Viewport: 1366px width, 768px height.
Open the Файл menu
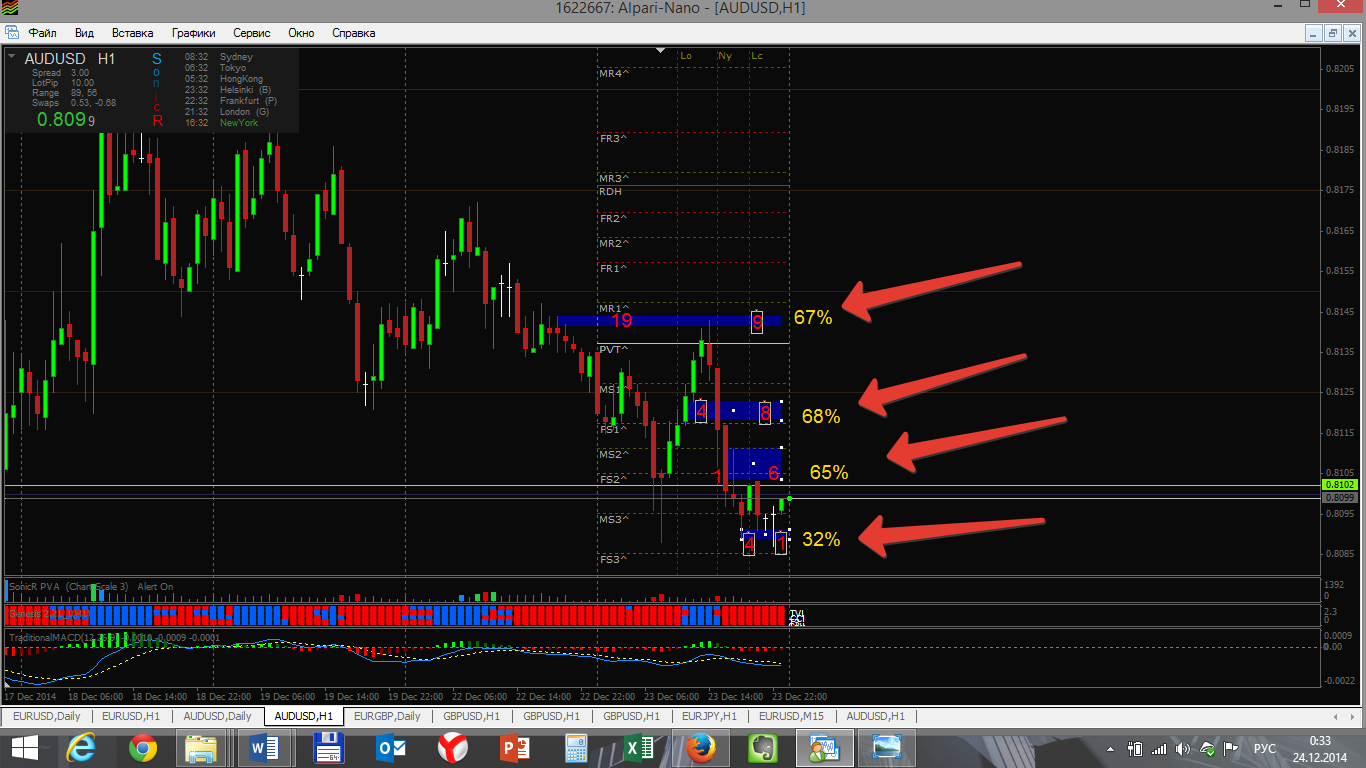tap(43, 33)
